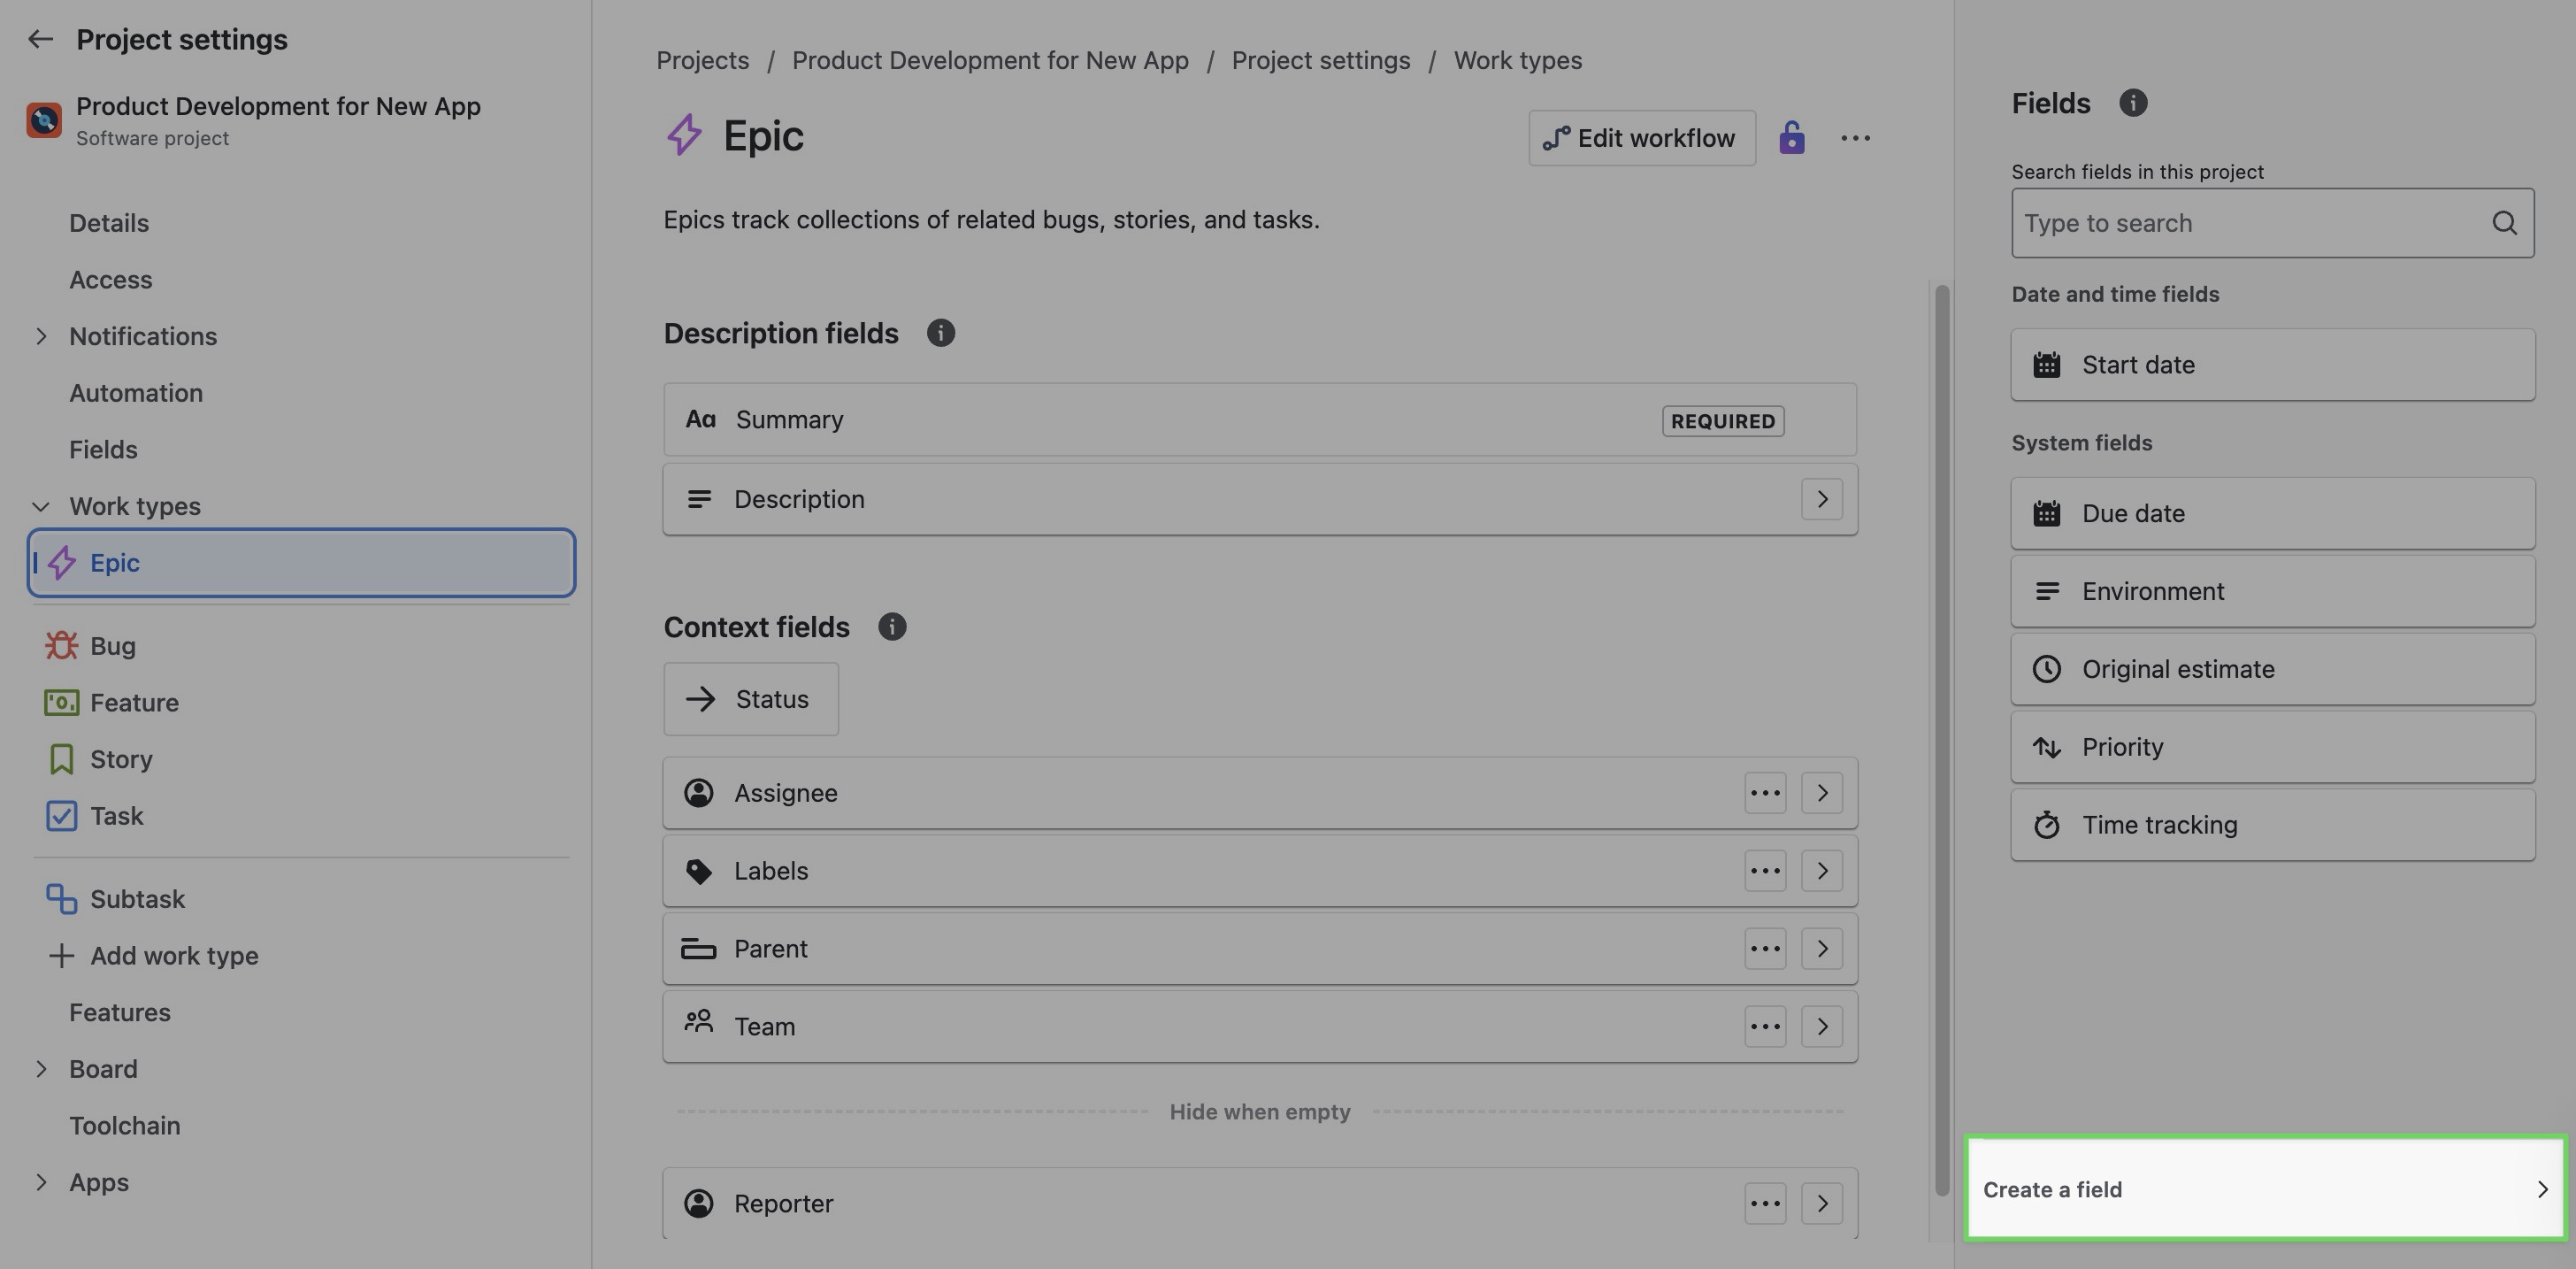The width and height of the screenshot is (2576, 1269).
Task: Click the Edit workflow button
Action: click(1641, 138)
